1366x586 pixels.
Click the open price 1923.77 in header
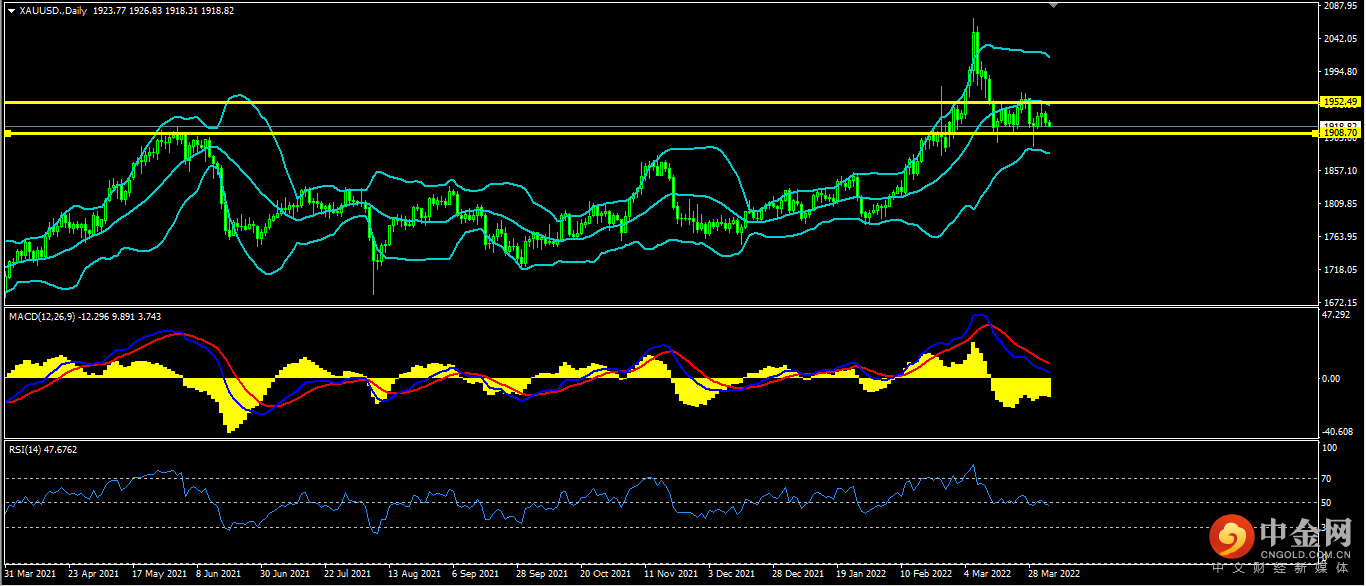coord(108,10)
